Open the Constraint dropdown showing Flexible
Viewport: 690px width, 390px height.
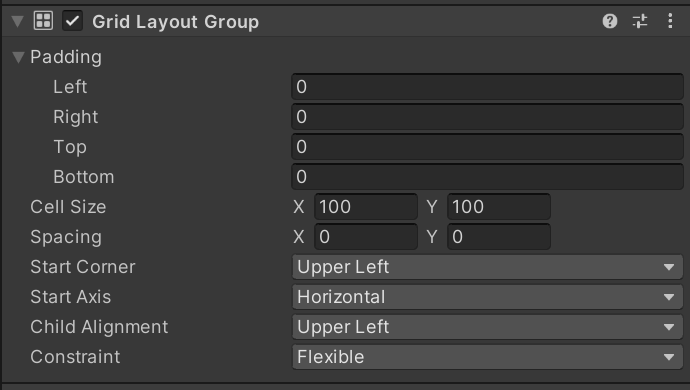click(487, 357)
